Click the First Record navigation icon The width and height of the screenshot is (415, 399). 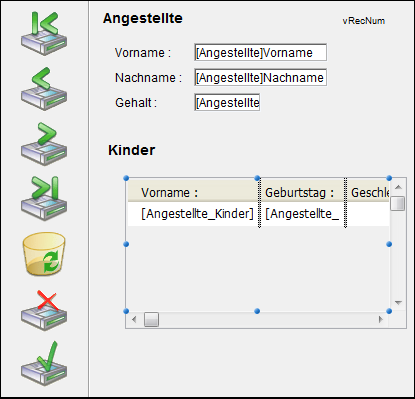(x=44, y=33)
